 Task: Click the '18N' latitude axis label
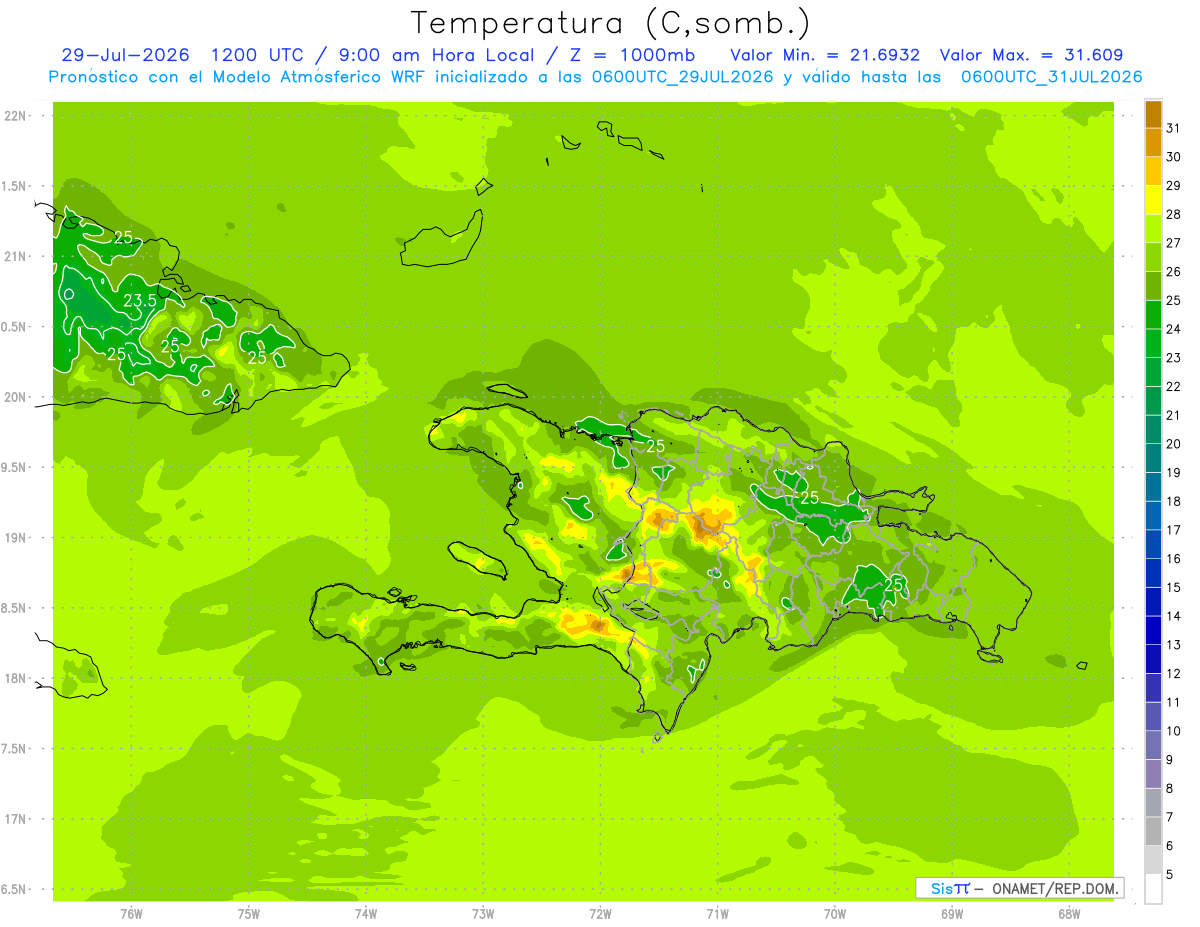16,679
